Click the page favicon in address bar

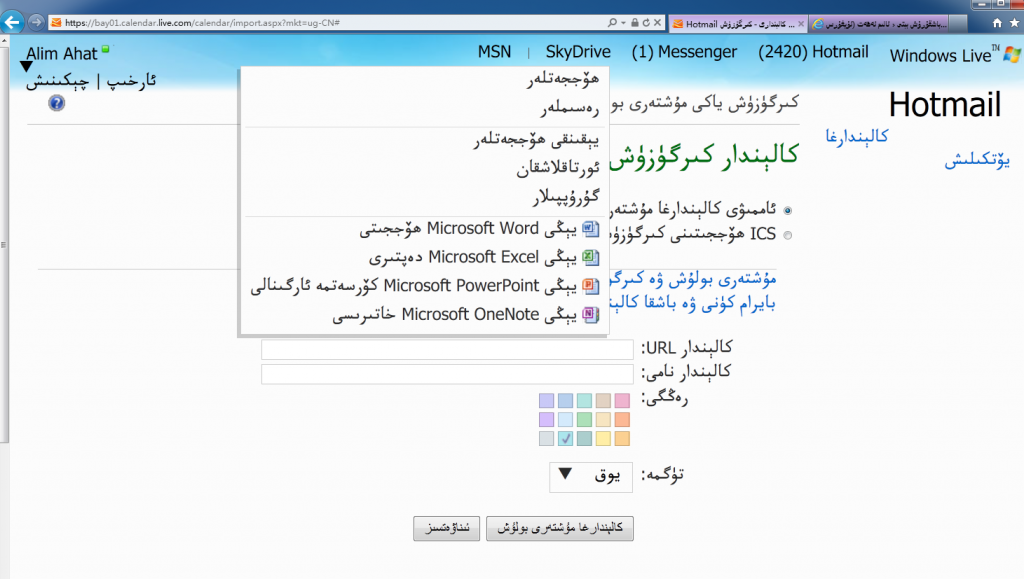tap(56, 22)
